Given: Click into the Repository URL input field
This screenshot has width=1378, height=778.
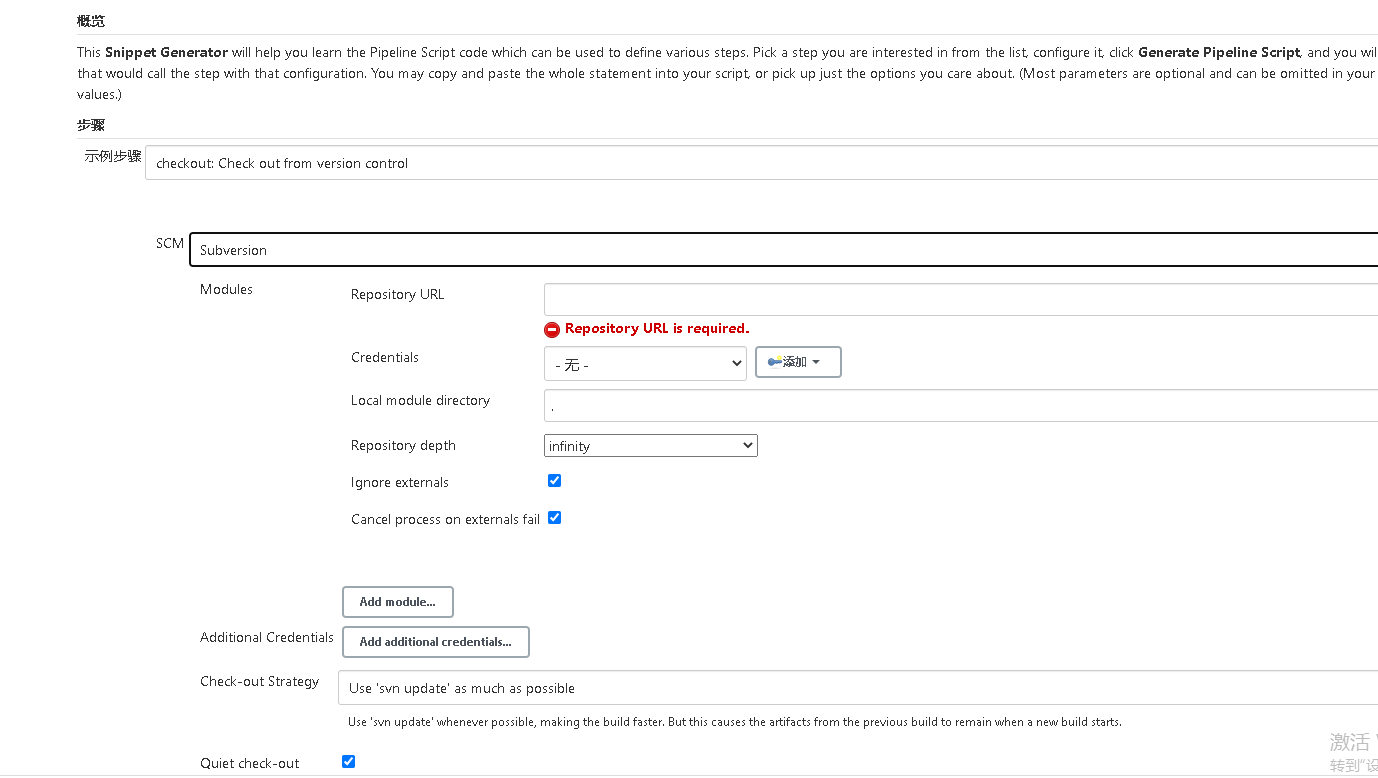Looking at the screenshot, I should [961, 299].
